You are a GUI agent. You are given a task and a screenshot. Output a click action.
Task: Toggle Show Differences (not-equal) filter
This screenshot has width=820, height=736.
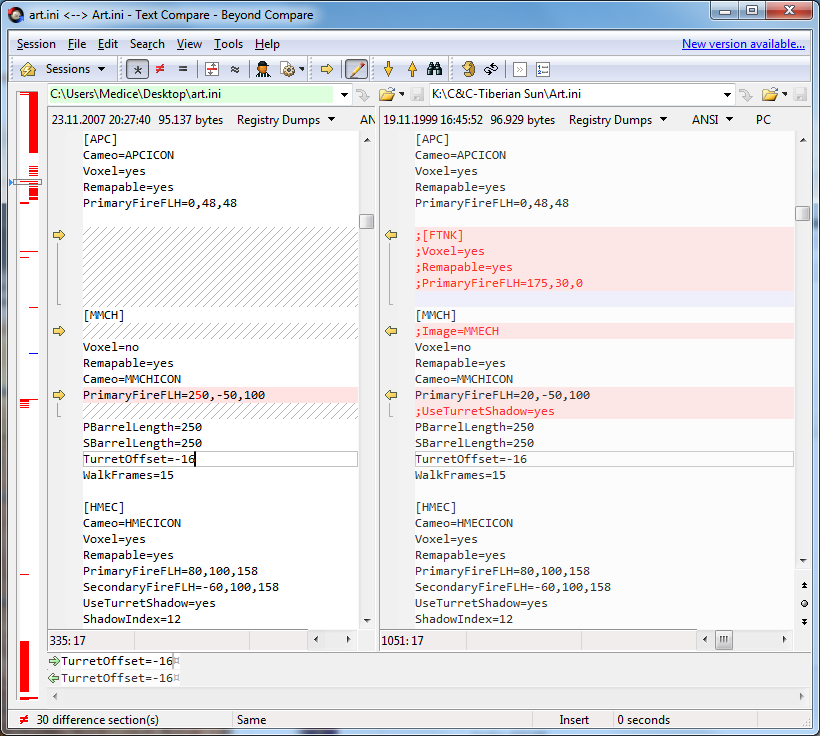point(160,69)
